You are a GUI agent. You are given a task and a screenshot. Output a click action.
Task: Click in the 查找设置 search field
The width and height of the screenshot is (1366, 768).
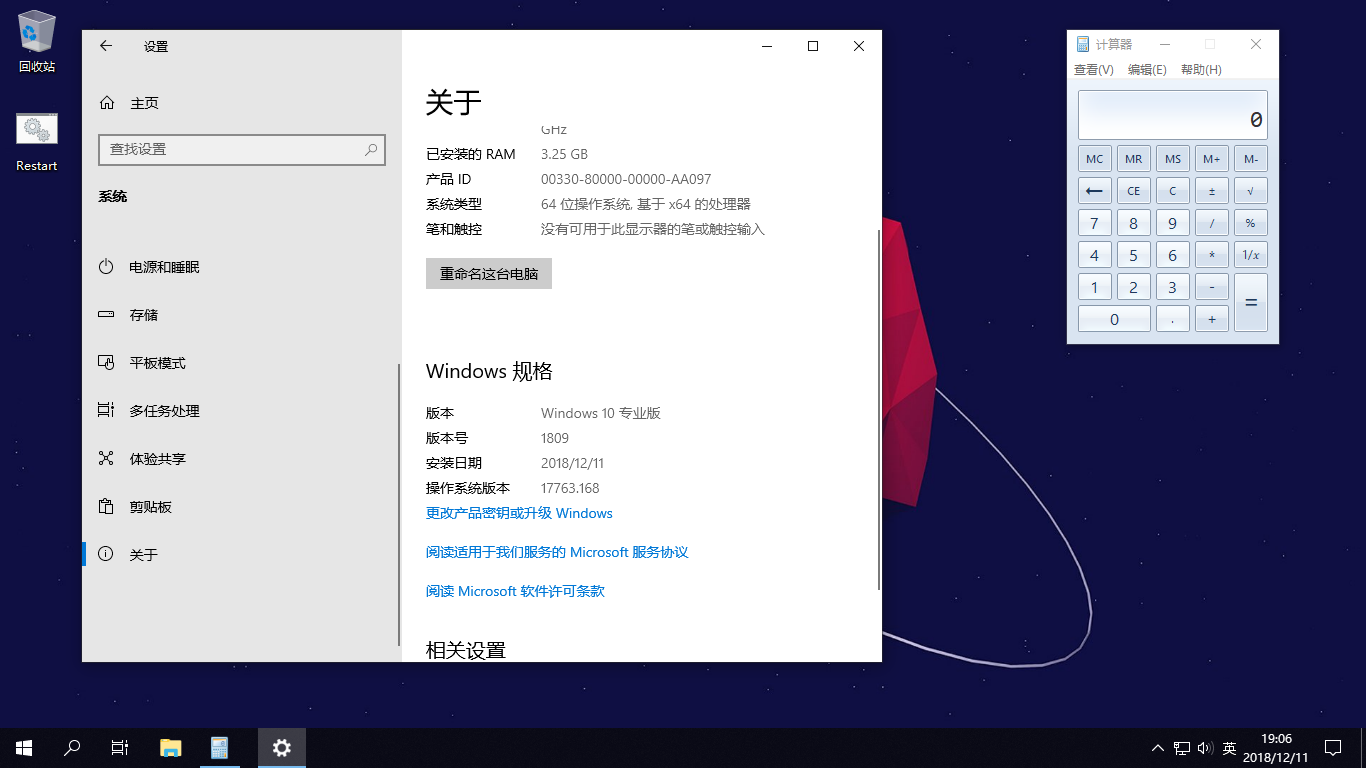coord(230,149)
